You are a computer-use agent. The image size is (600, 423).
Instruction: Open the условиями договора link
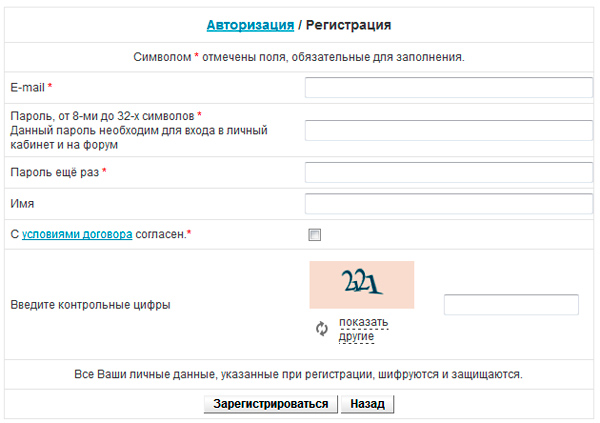77,235
